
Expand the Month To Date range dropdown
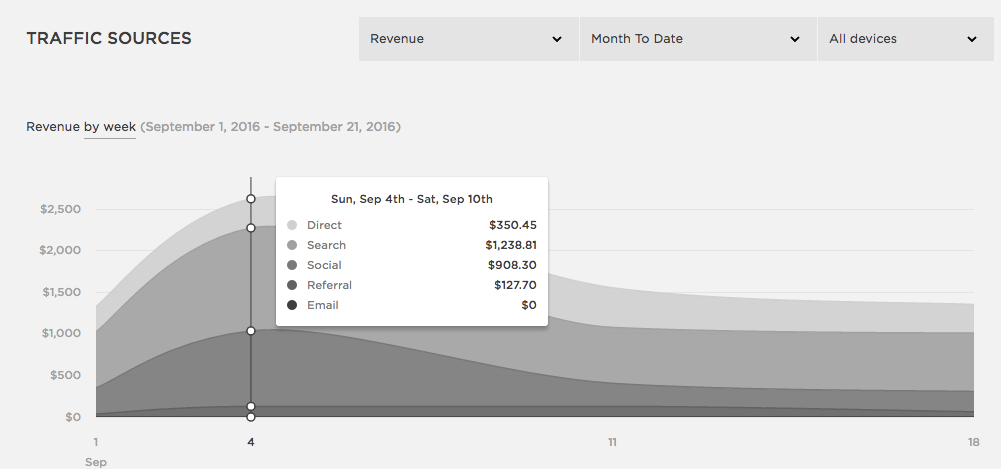tap(697, 39)
